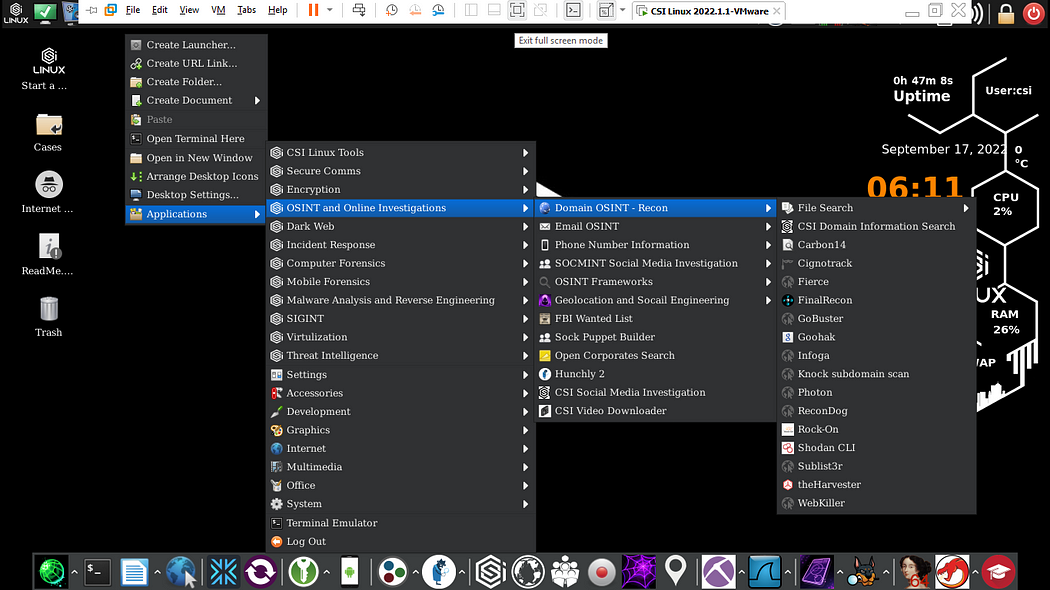Screen dimensions: 1050x590
Task: Expand the Computer Forensics submenu
Action: coord(401,263)
